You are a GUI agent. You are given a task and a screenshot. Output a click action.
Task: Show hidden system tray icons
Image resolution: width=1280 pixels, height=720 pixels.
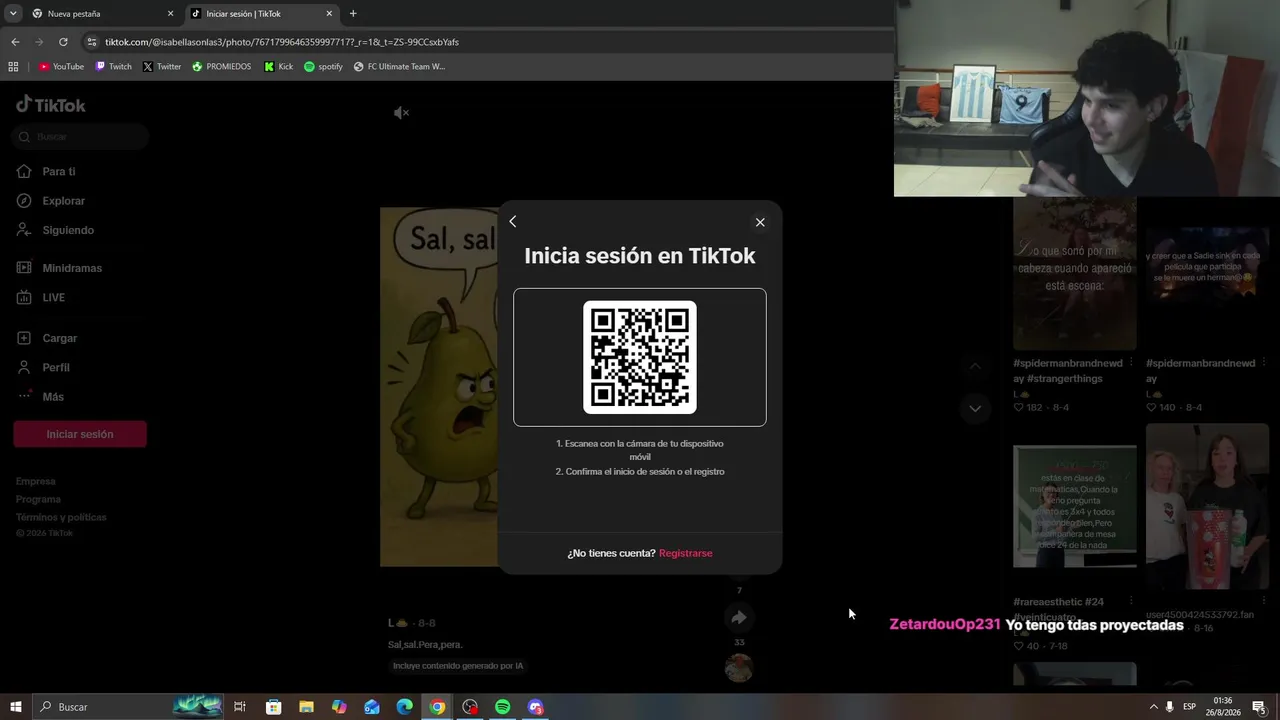[1153, 707]
